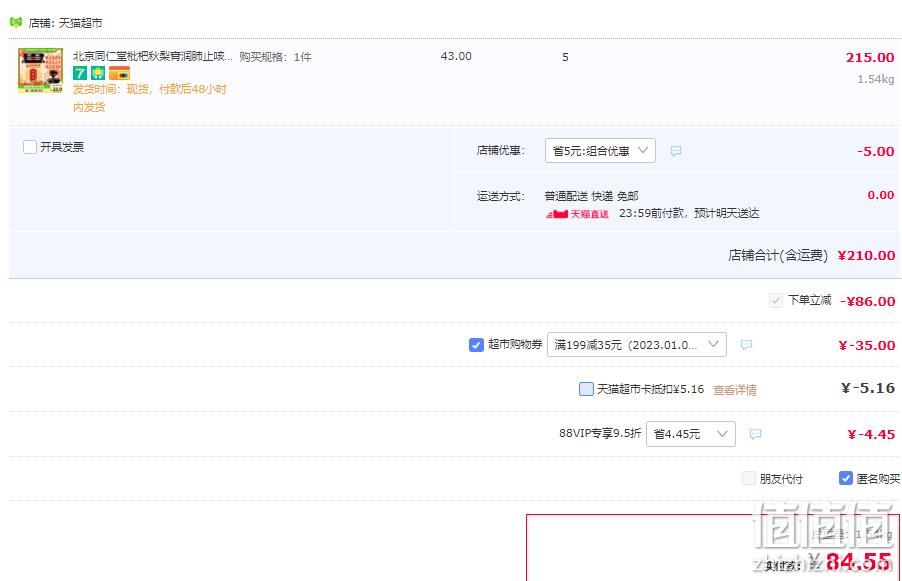Open the 88VIP 省4.45元 dropdown

(691, 434)
